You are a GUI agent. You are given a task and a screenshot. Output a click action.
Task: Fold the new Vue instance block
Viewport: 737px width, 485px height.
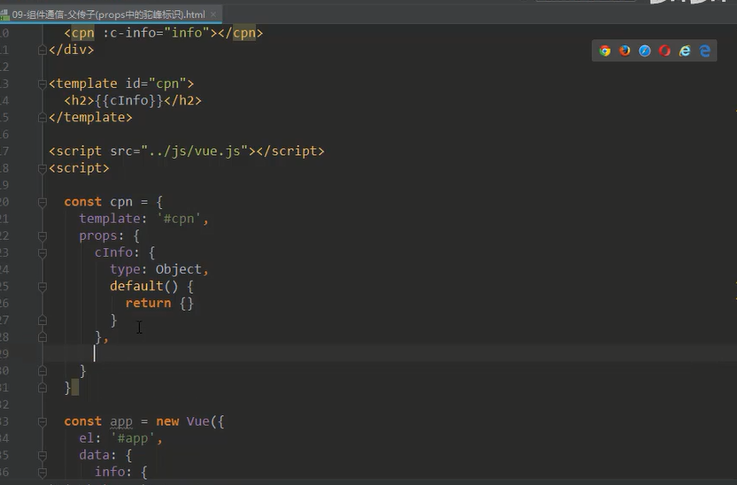pos(42,422)
